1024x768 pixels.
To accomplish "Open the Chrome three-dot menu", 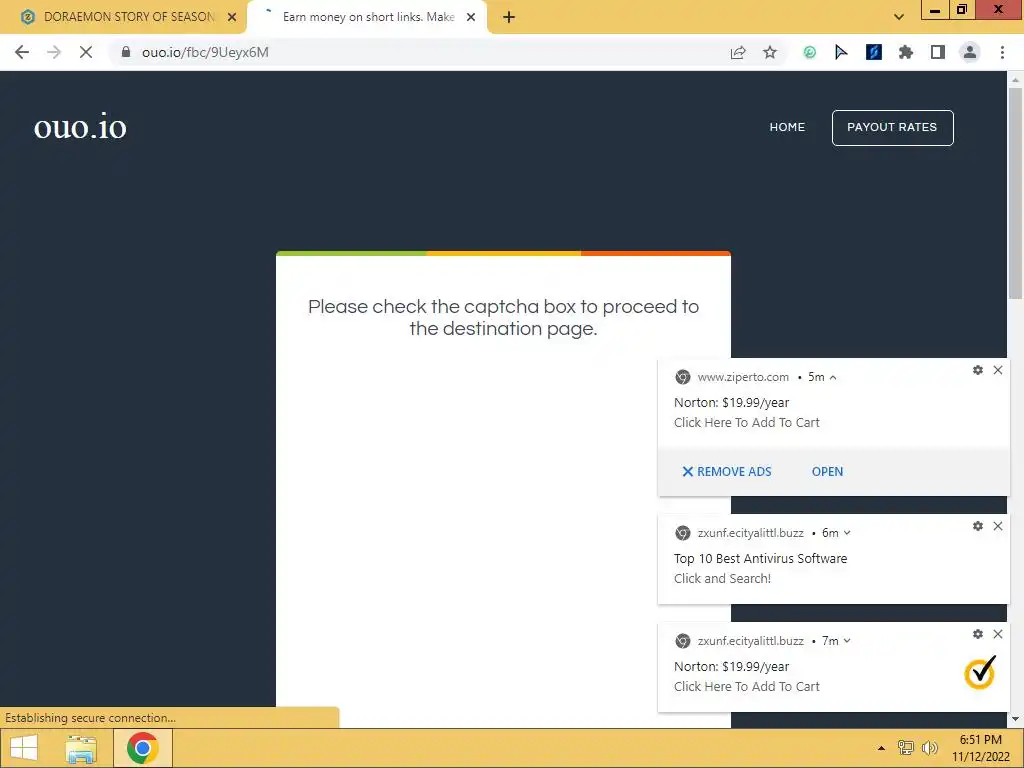I will 1002,52.
